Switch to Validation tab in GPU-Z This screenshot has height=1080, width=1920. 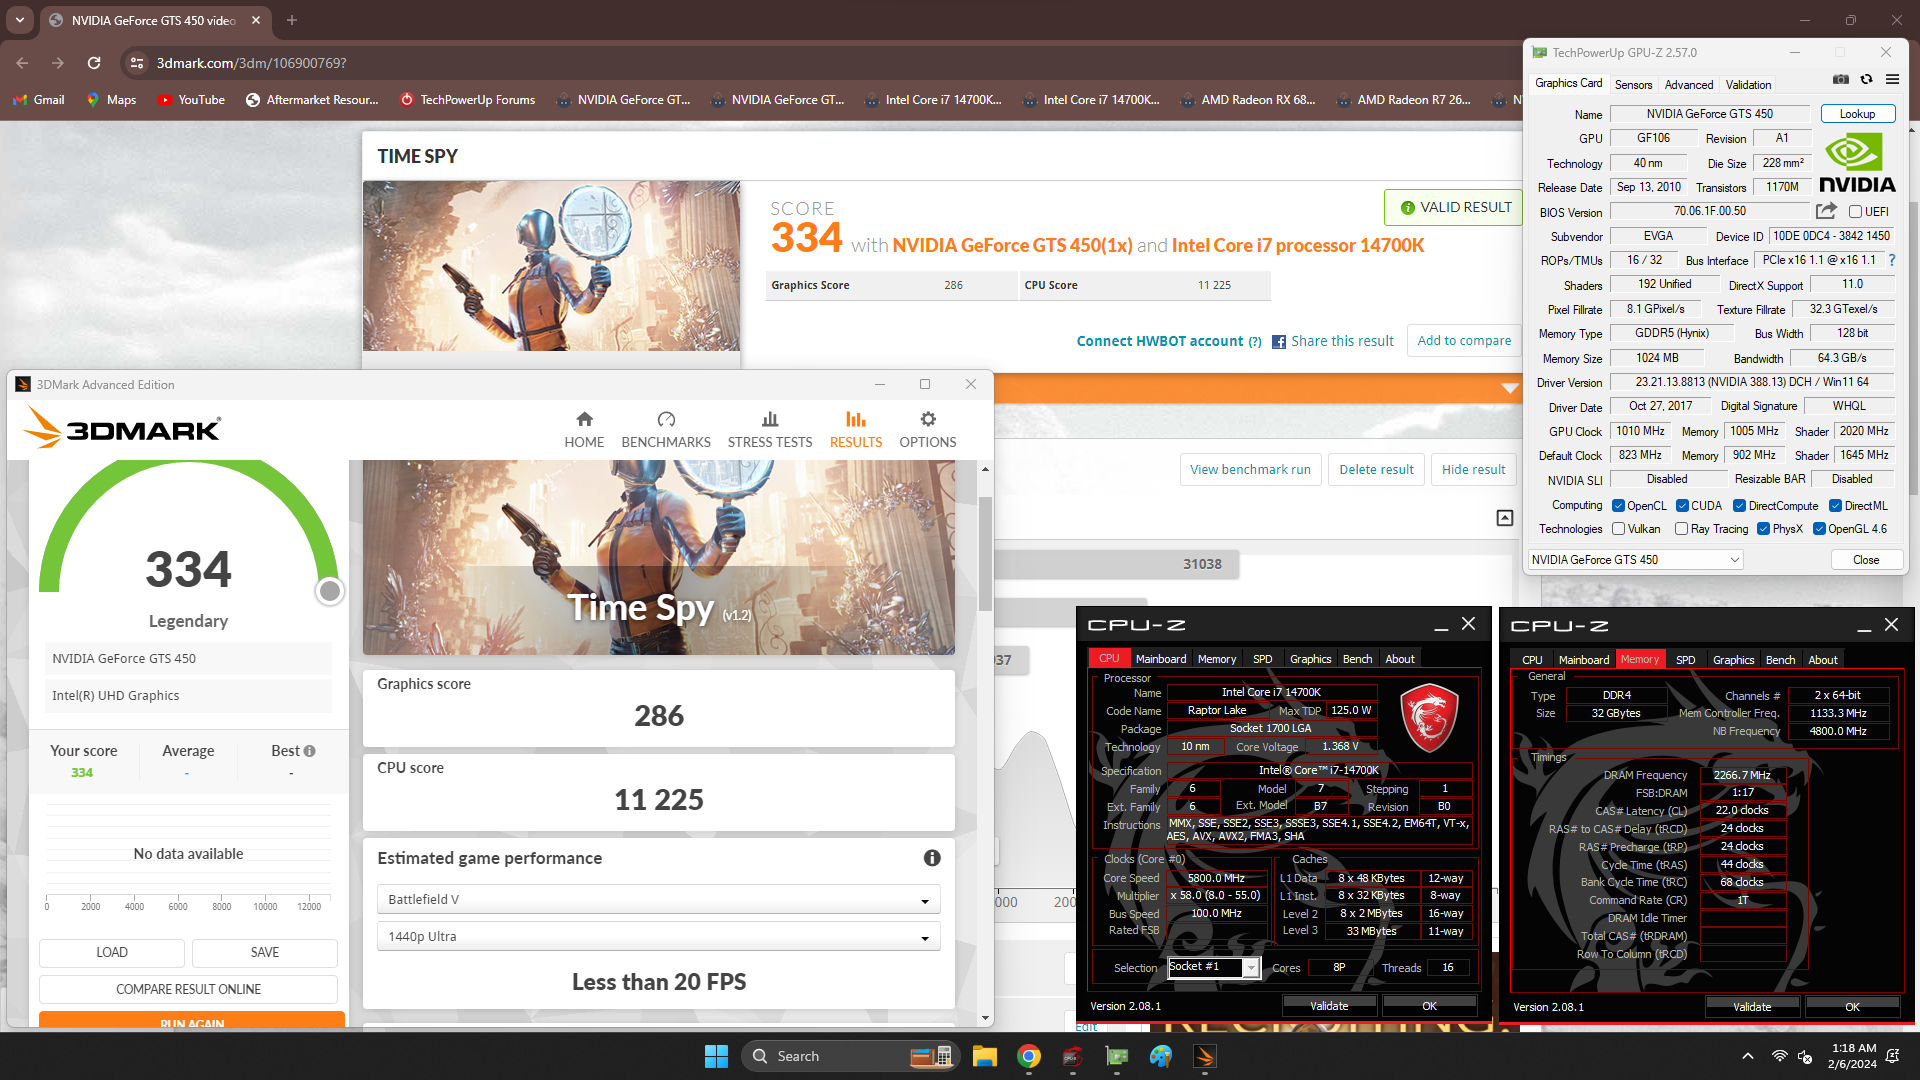[1748, 85]
